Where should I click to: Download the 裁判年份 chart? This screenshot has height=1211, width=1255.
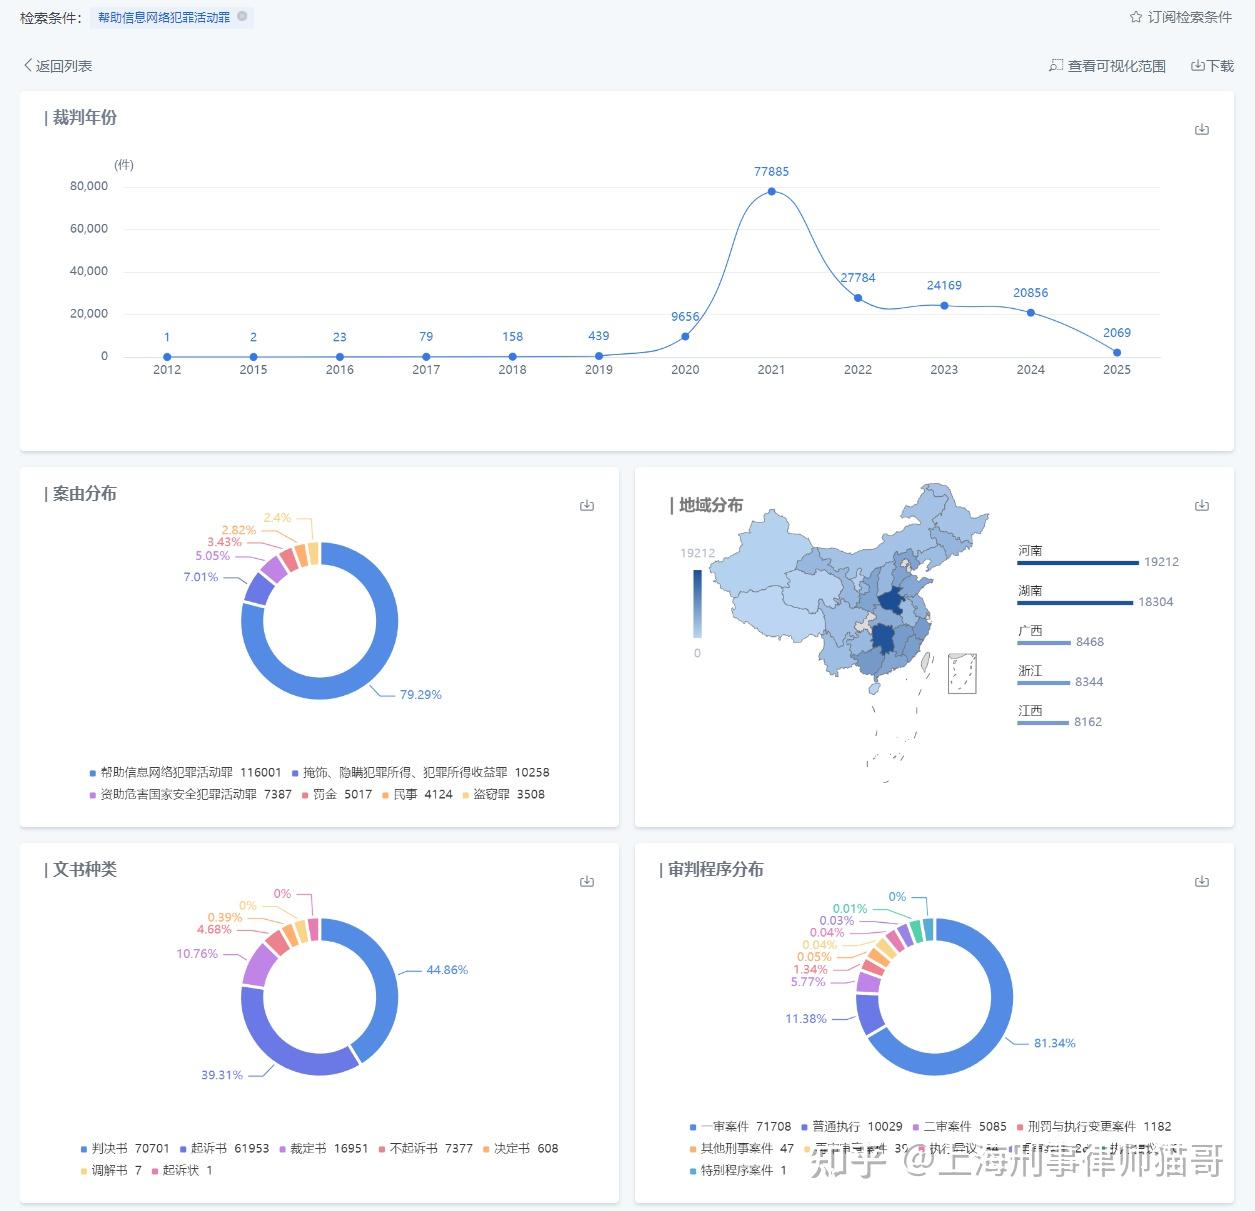click(1202, 130)
